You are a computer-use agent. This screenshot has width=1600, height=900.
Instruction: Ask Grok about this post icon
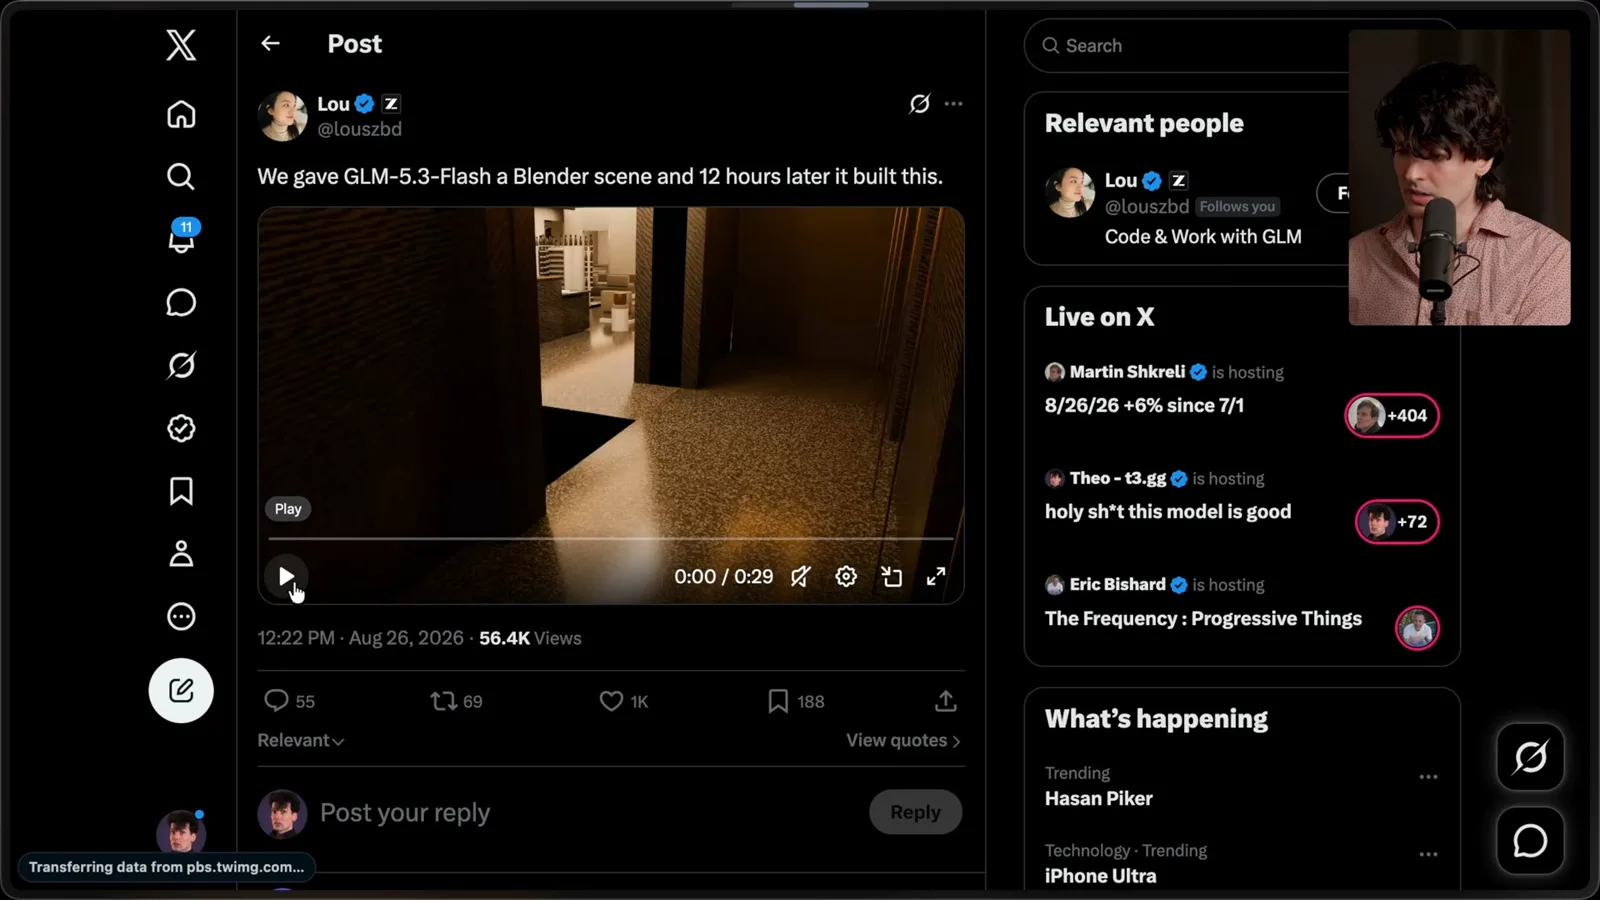coord(920,103)
